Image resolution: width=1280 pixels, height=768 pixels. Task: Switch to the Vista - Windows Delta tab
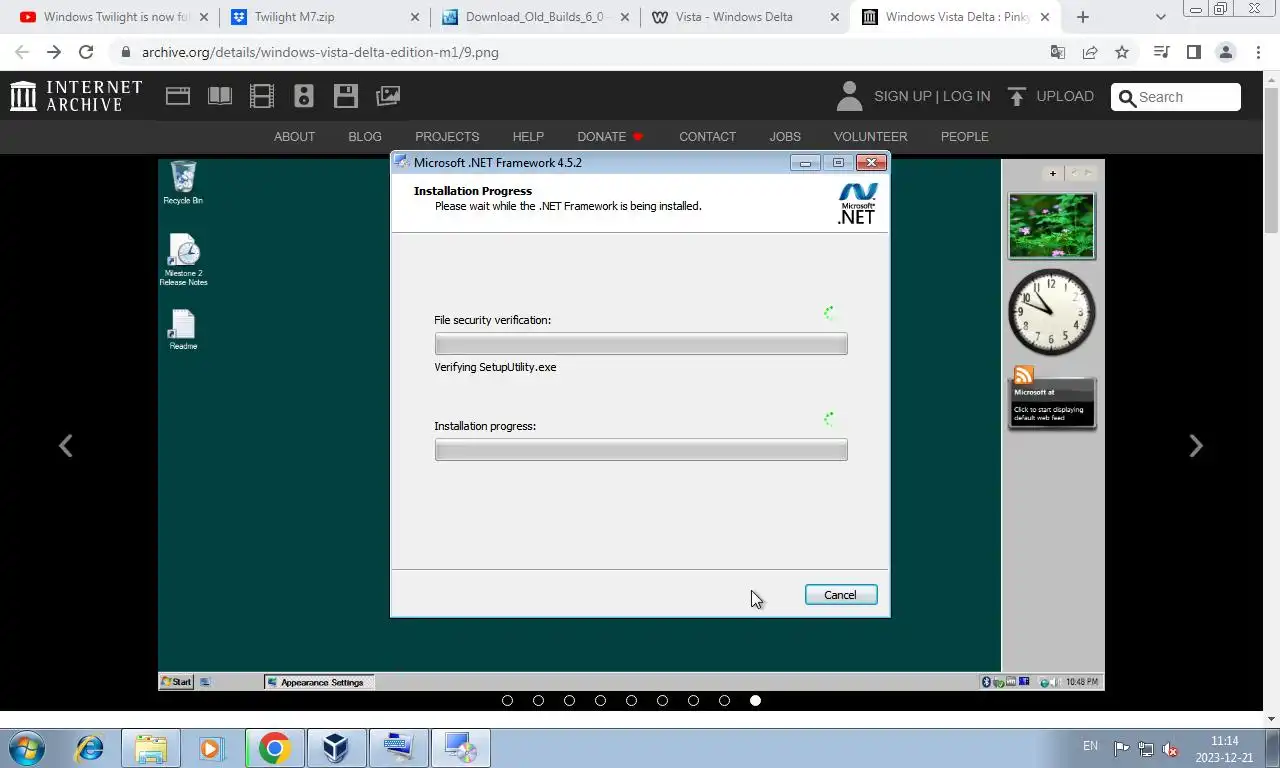pyautogui.click(x=745, y=17)
